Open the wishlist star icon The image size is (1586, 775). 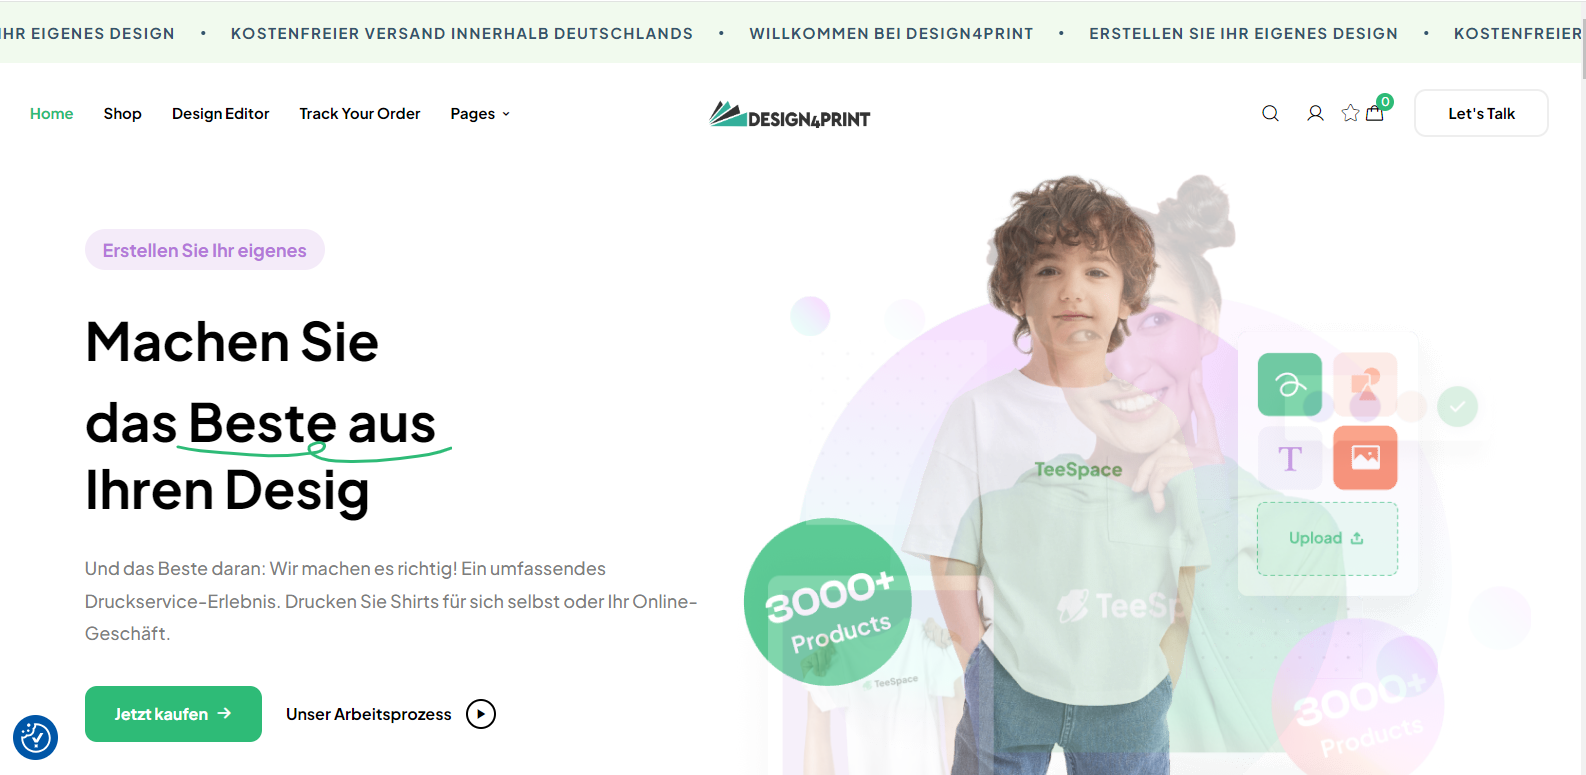(x=1350, y=113)
